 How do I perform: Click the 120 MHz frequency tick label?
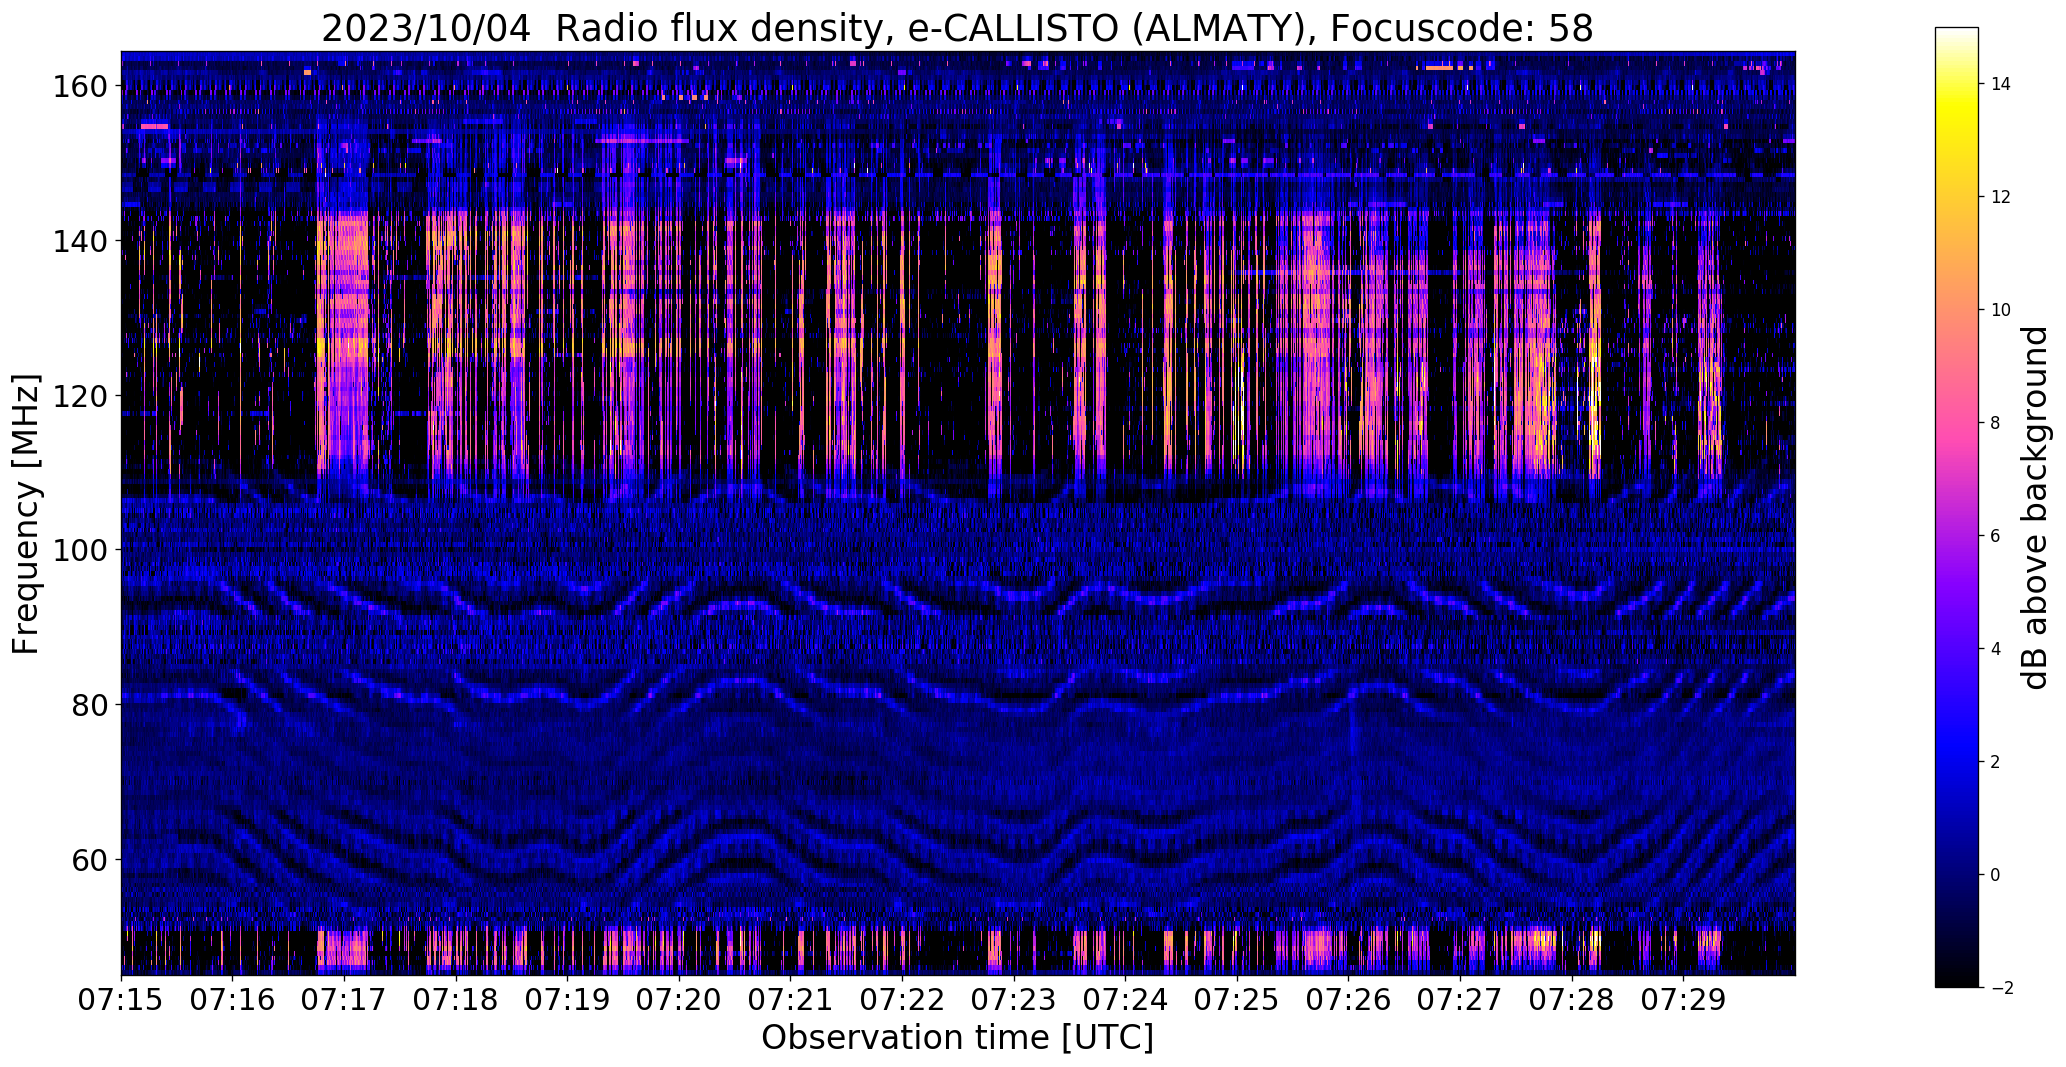point(79,396)
